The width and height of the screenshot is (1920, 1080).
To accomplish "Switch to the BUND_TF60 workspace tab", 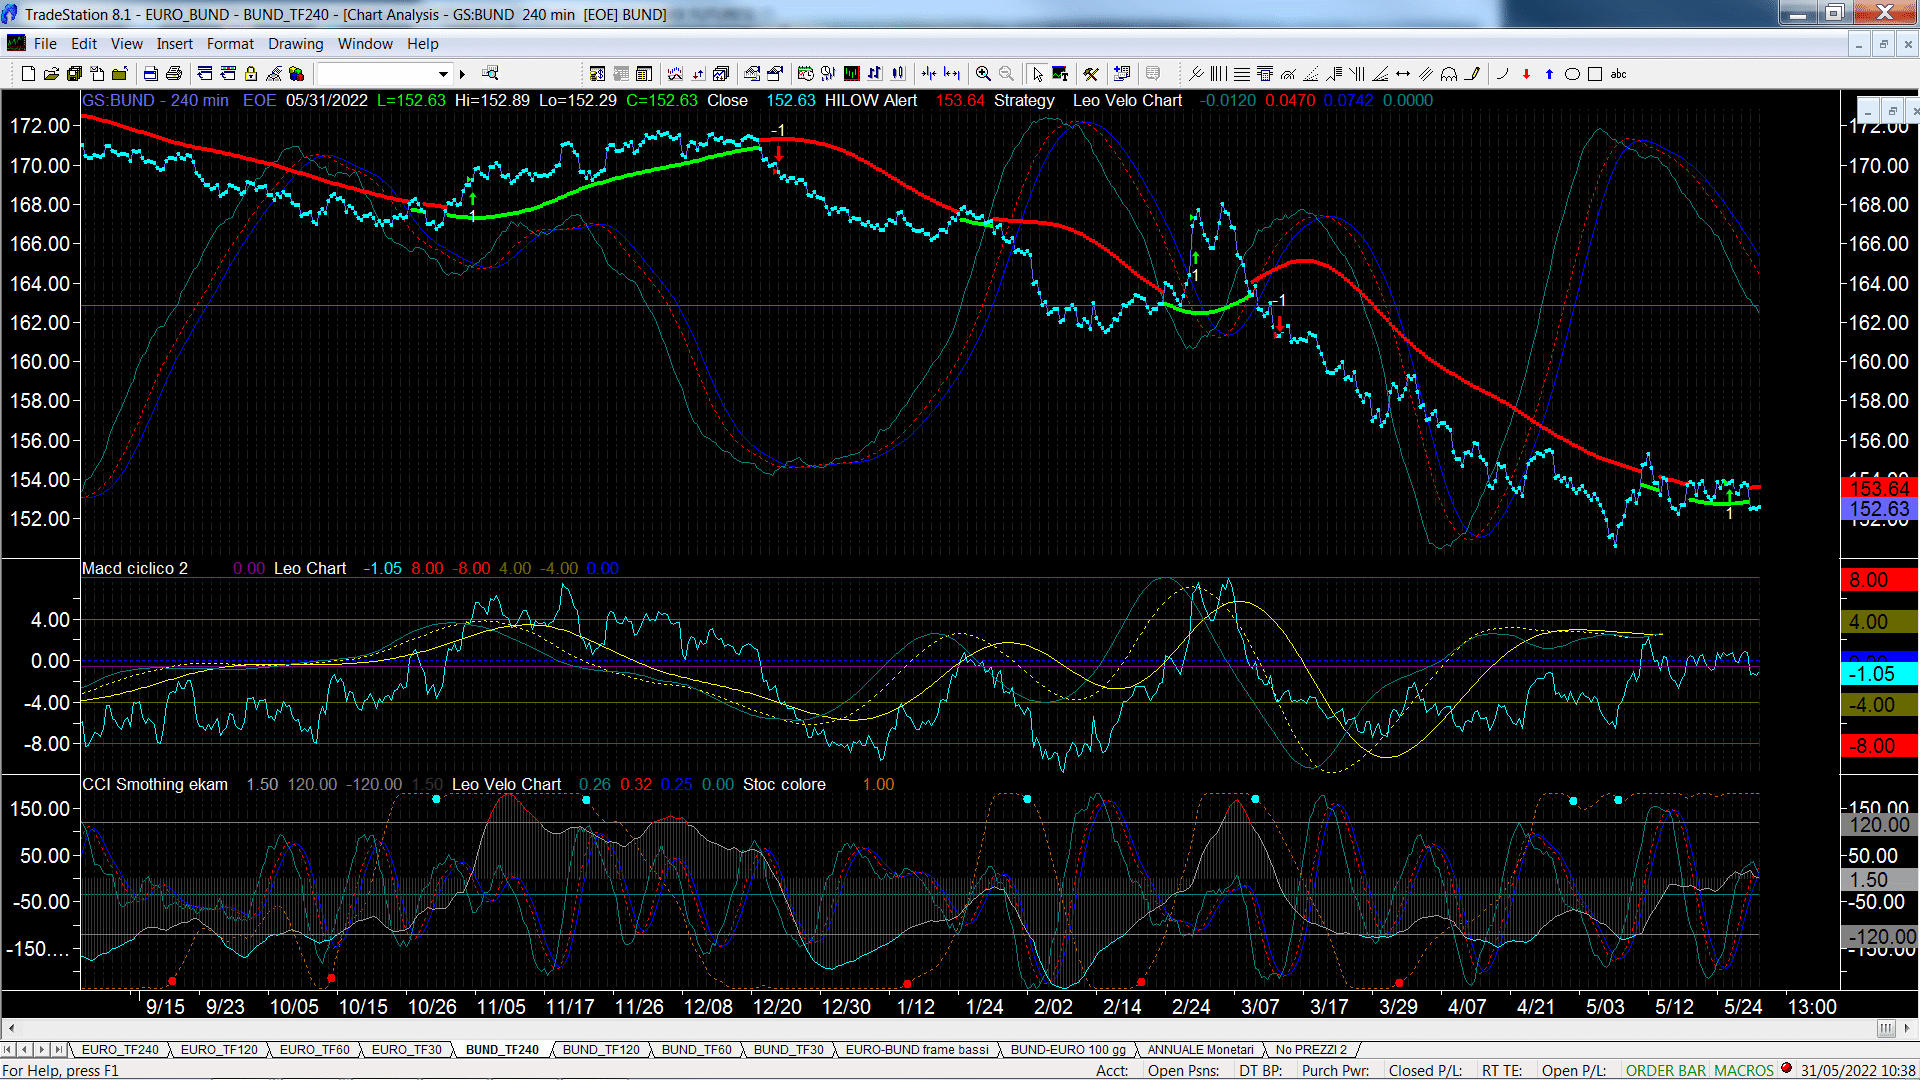I will pos(696,1050).
